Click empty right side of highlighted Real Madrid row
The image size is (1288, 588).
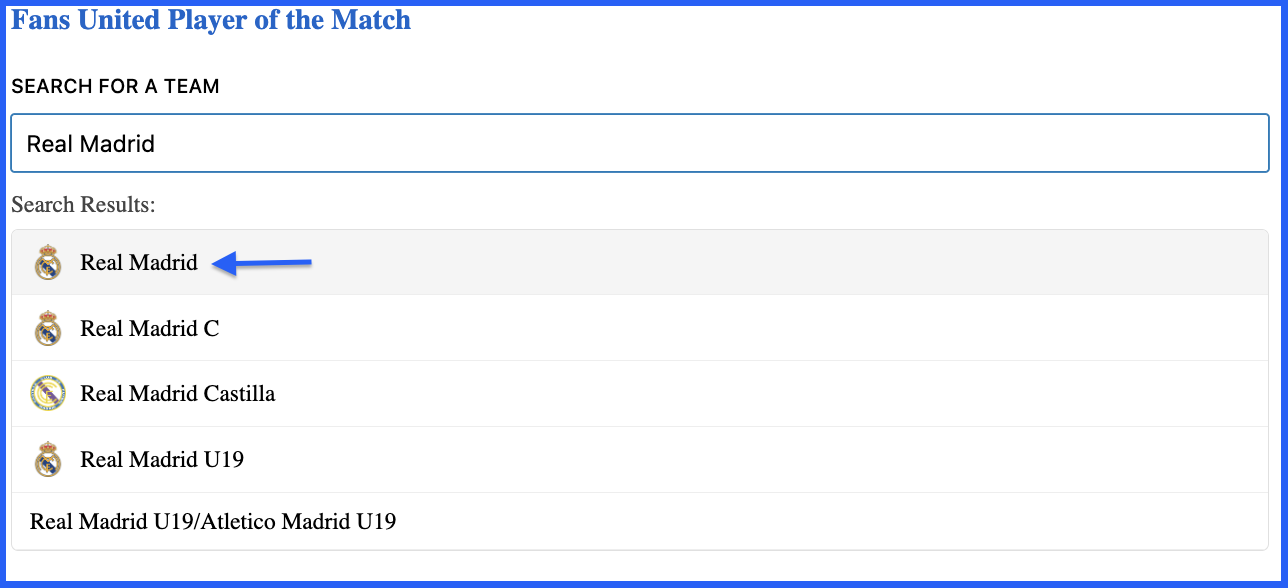pos(790,263)
